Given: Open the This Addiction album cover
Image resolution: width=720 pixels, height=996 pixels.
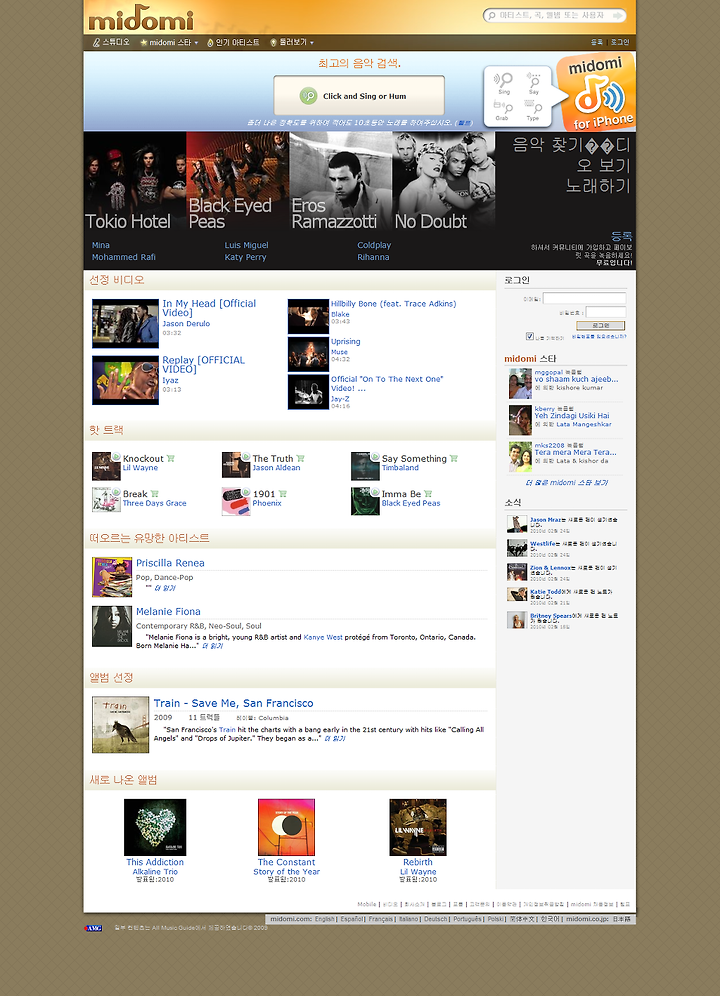Looking at the screenshot, I should [155, 827].
